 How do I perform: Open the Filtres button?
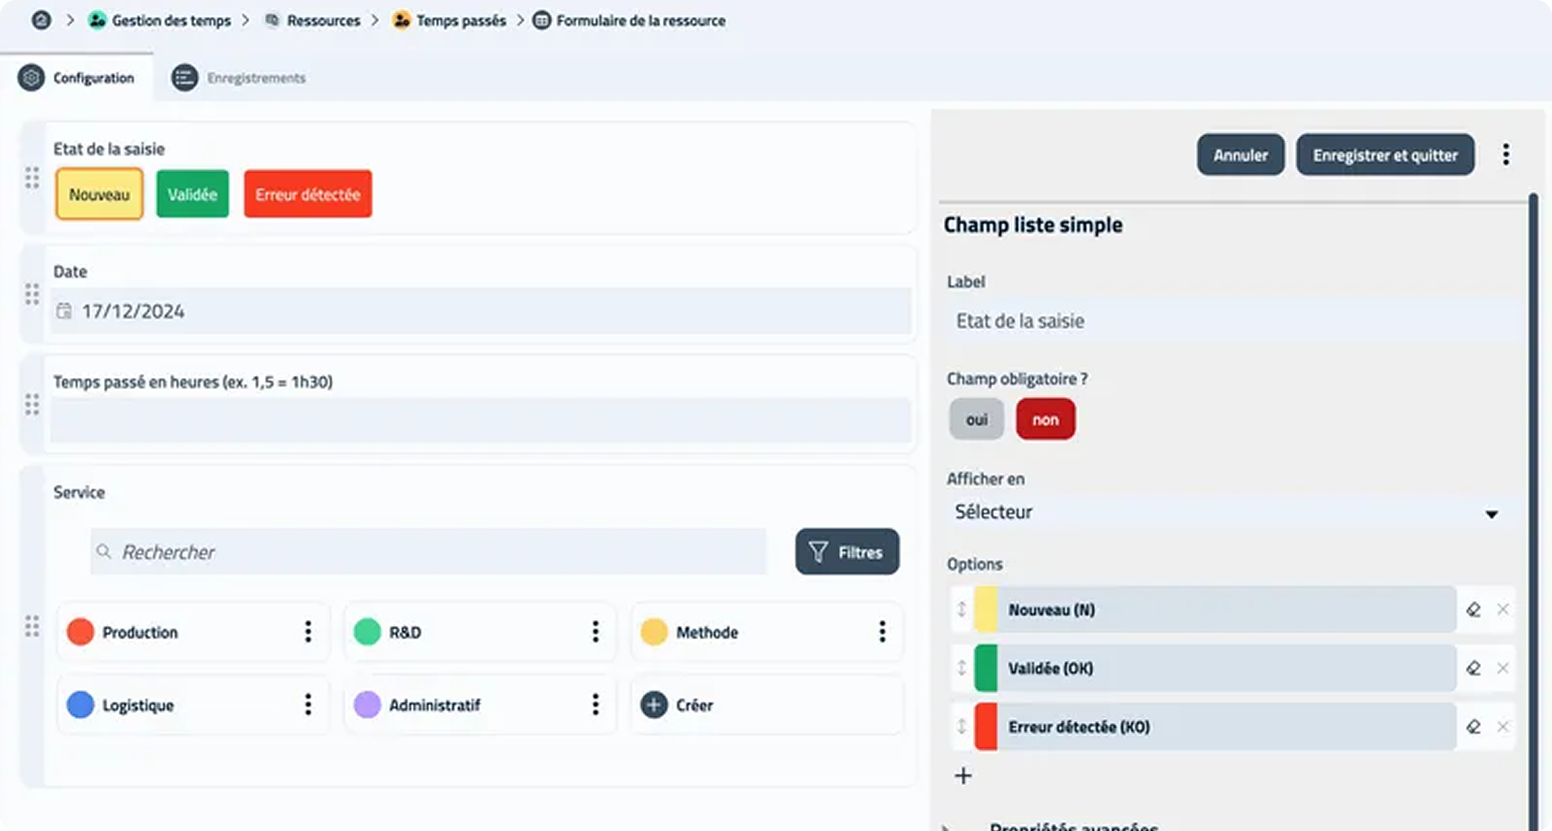(x=847, y=552)
